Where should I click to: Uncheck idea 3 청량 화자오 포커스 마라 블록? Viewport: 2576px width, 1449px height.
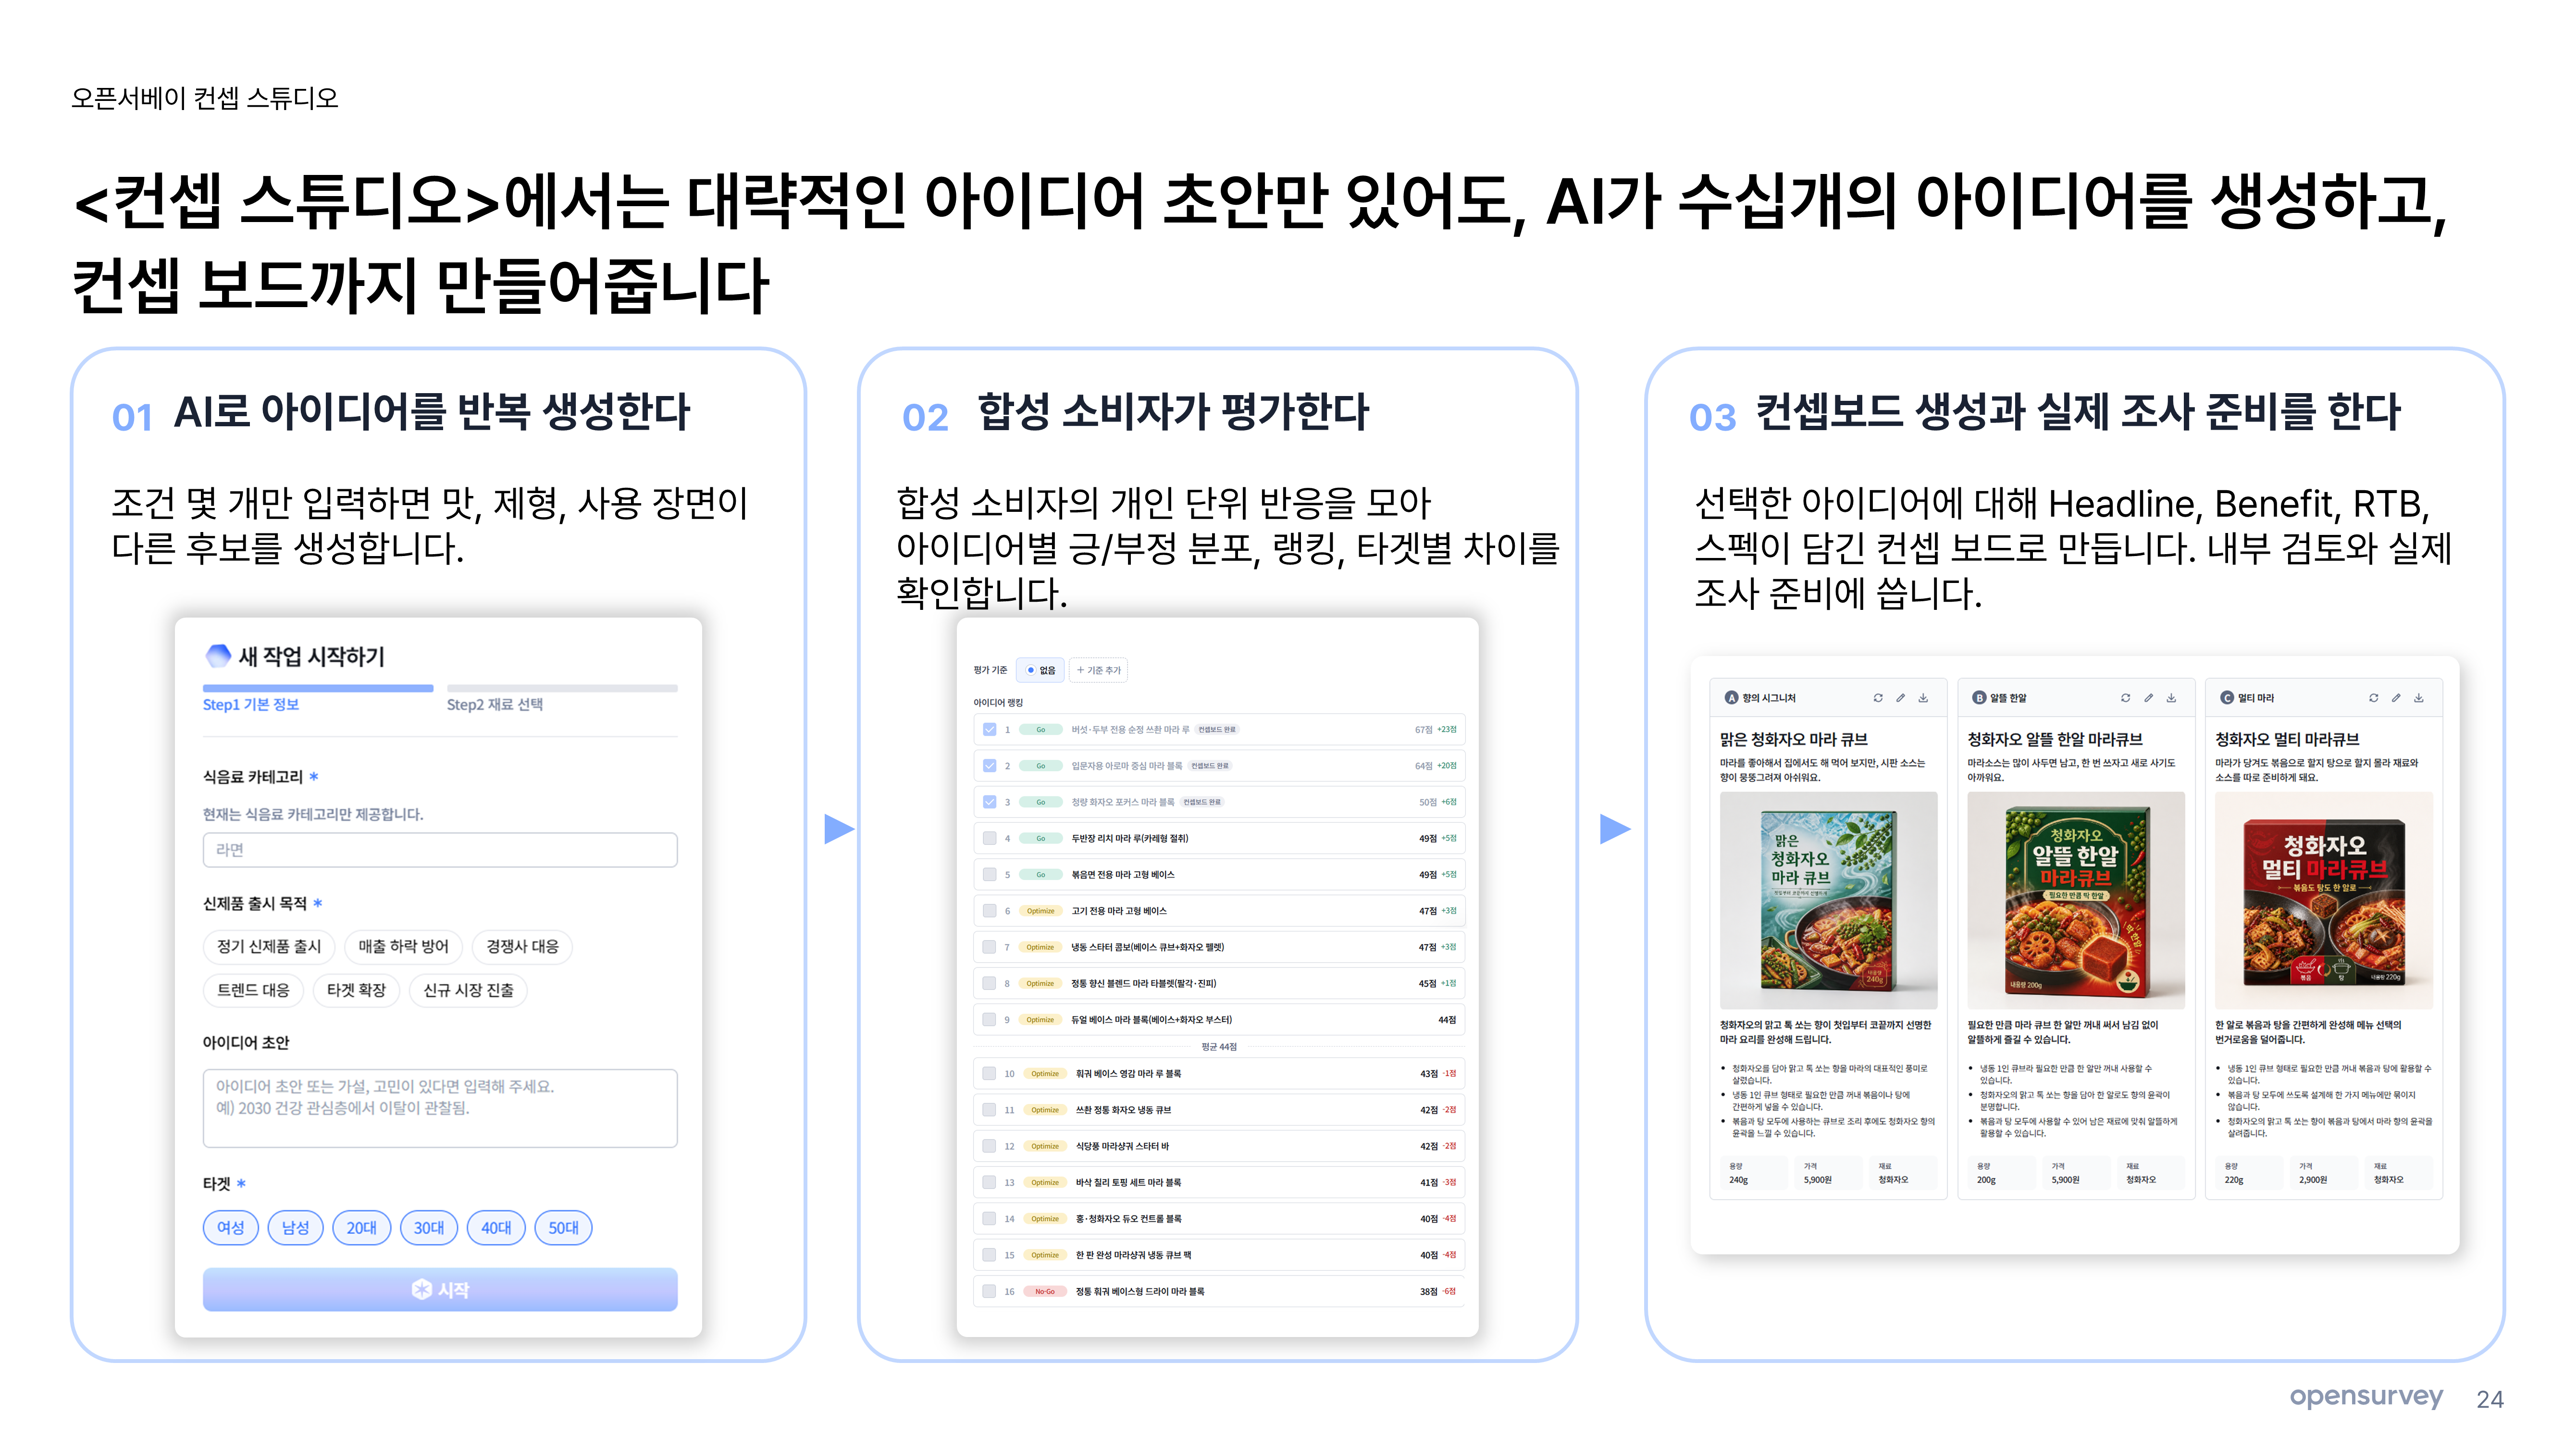click(x=989, y=802)
